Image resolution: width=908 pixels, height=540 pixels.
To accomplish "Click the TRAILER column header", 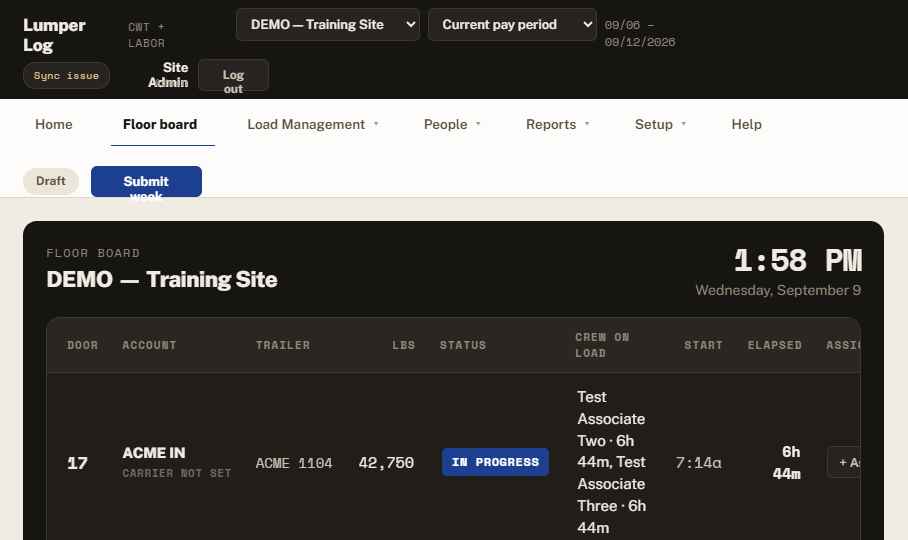I will click(283, 345).
